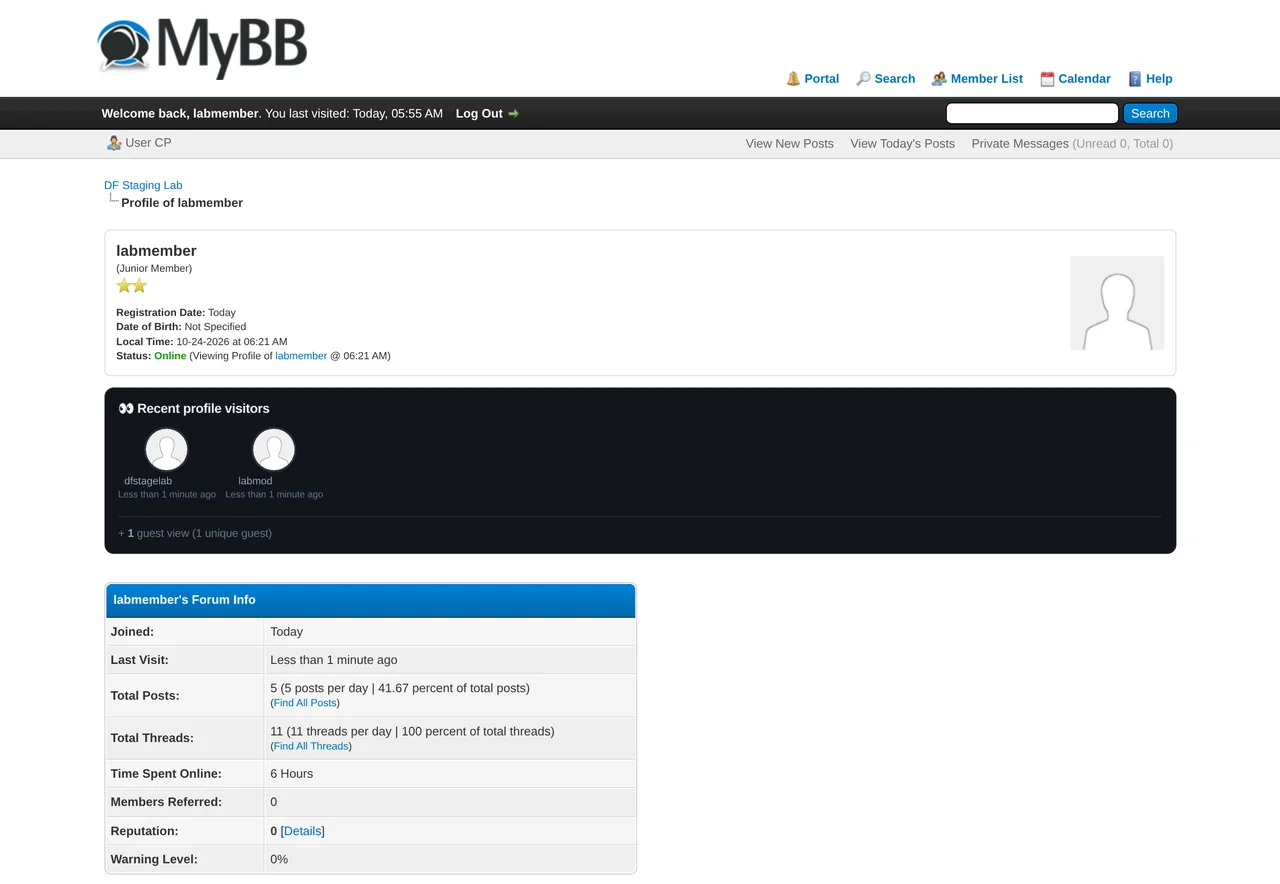
Task: Go to DF Staging Lab breadcrumb
Action: tap(143, 185)
